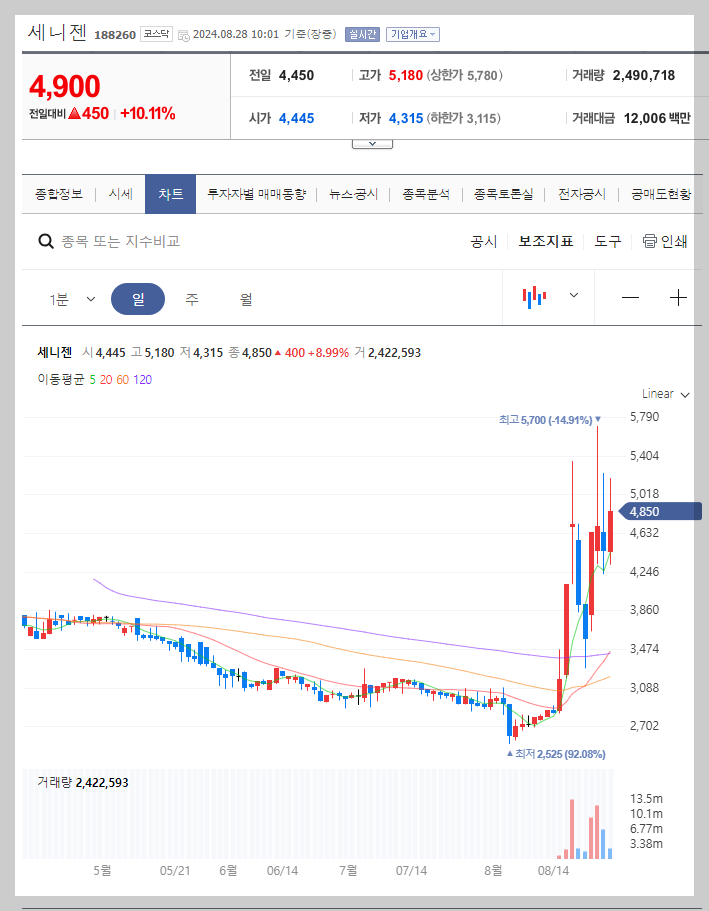Enable the 실시간 real-time badge

coord(360,33)
